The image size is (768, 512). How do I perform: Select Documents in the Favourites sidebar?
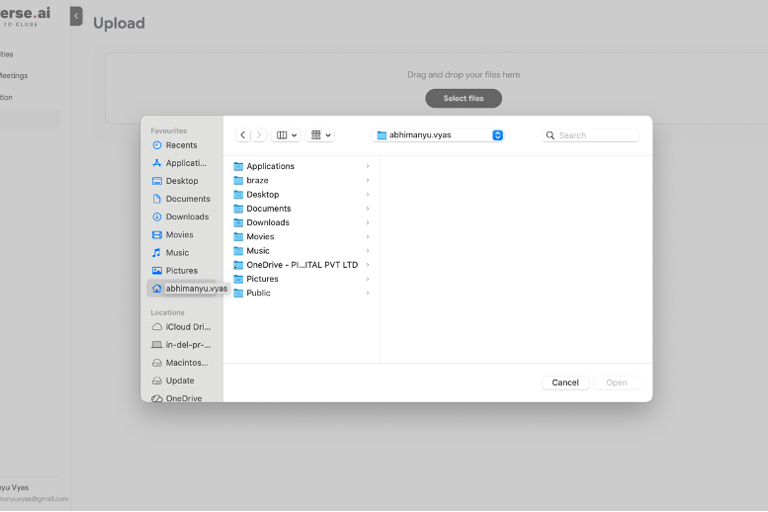[181, 199]
